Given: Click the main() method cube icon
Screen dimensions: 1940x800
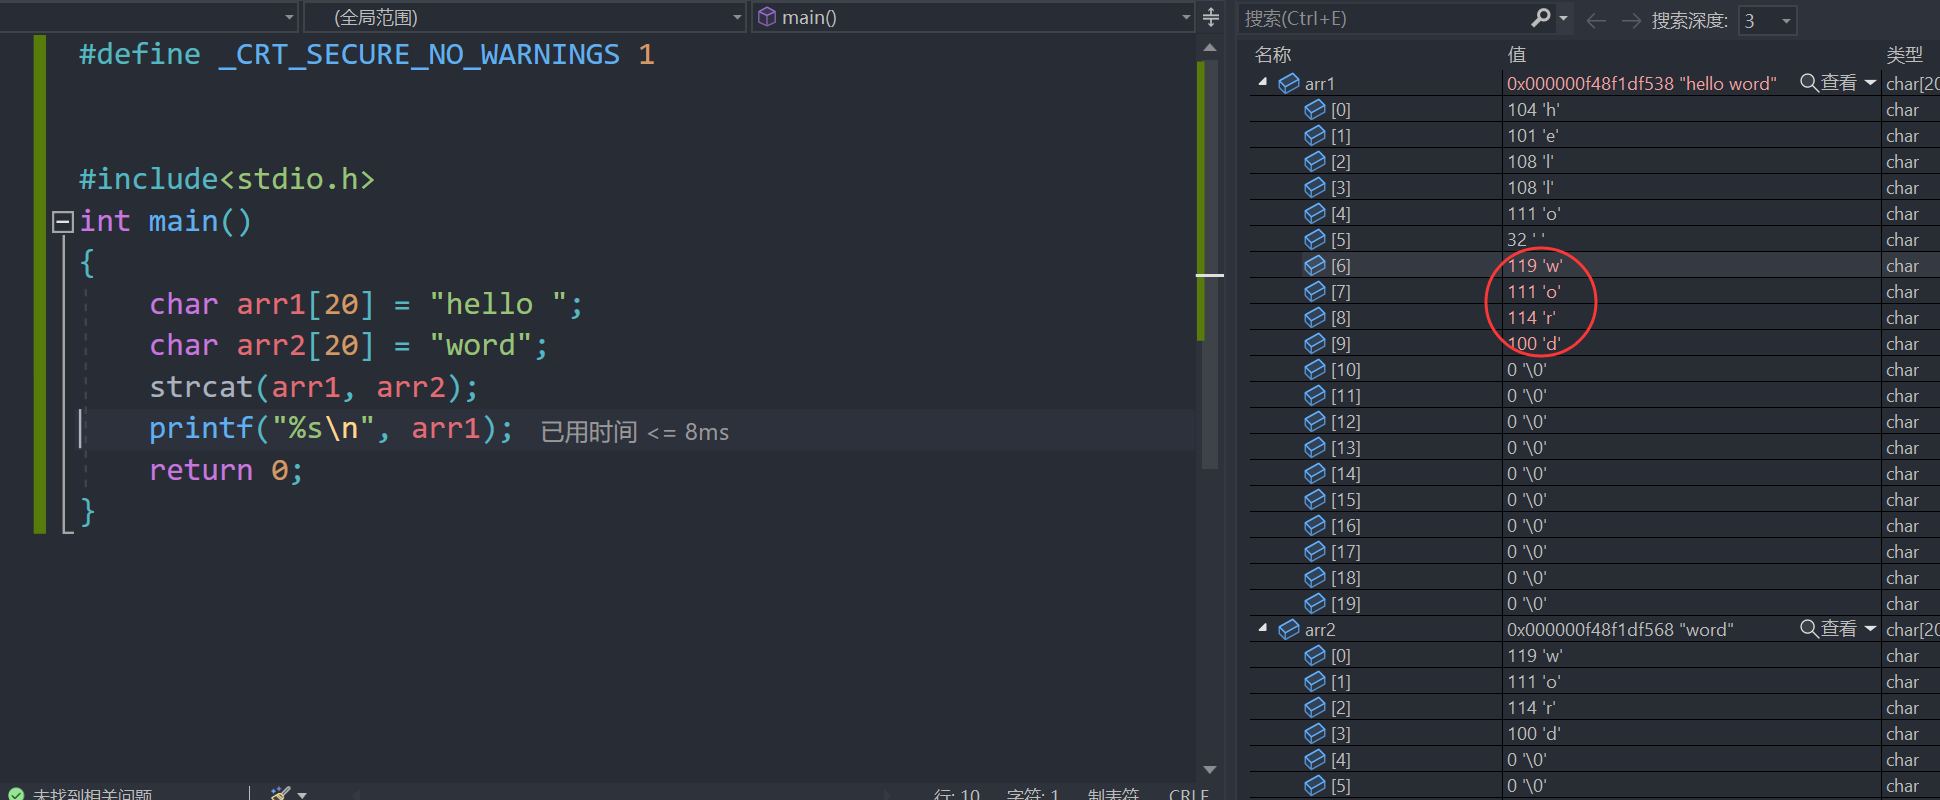Looking at the screenshot, I should coord(767,17).
